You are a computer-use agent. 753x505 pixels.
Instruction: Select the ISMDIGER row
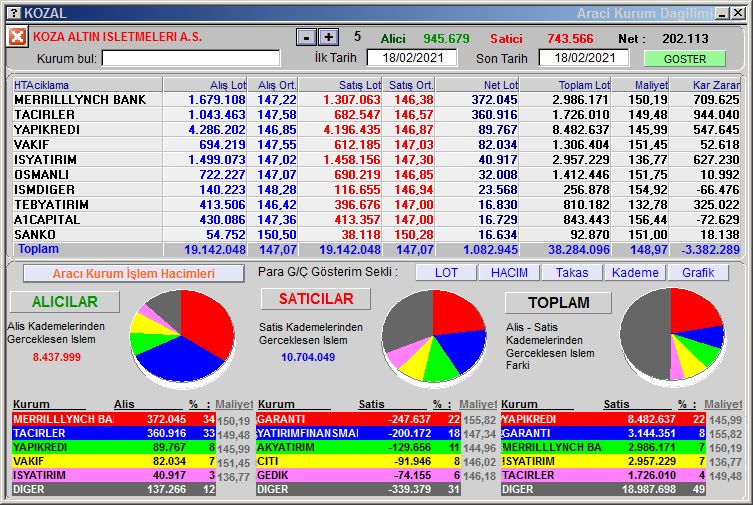tap(376, 190)
